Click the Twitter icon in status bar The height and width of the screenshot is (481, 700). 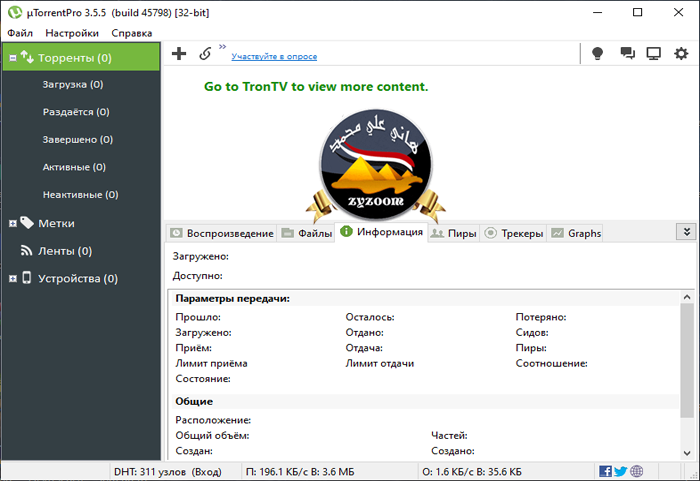tap(621, 471)
